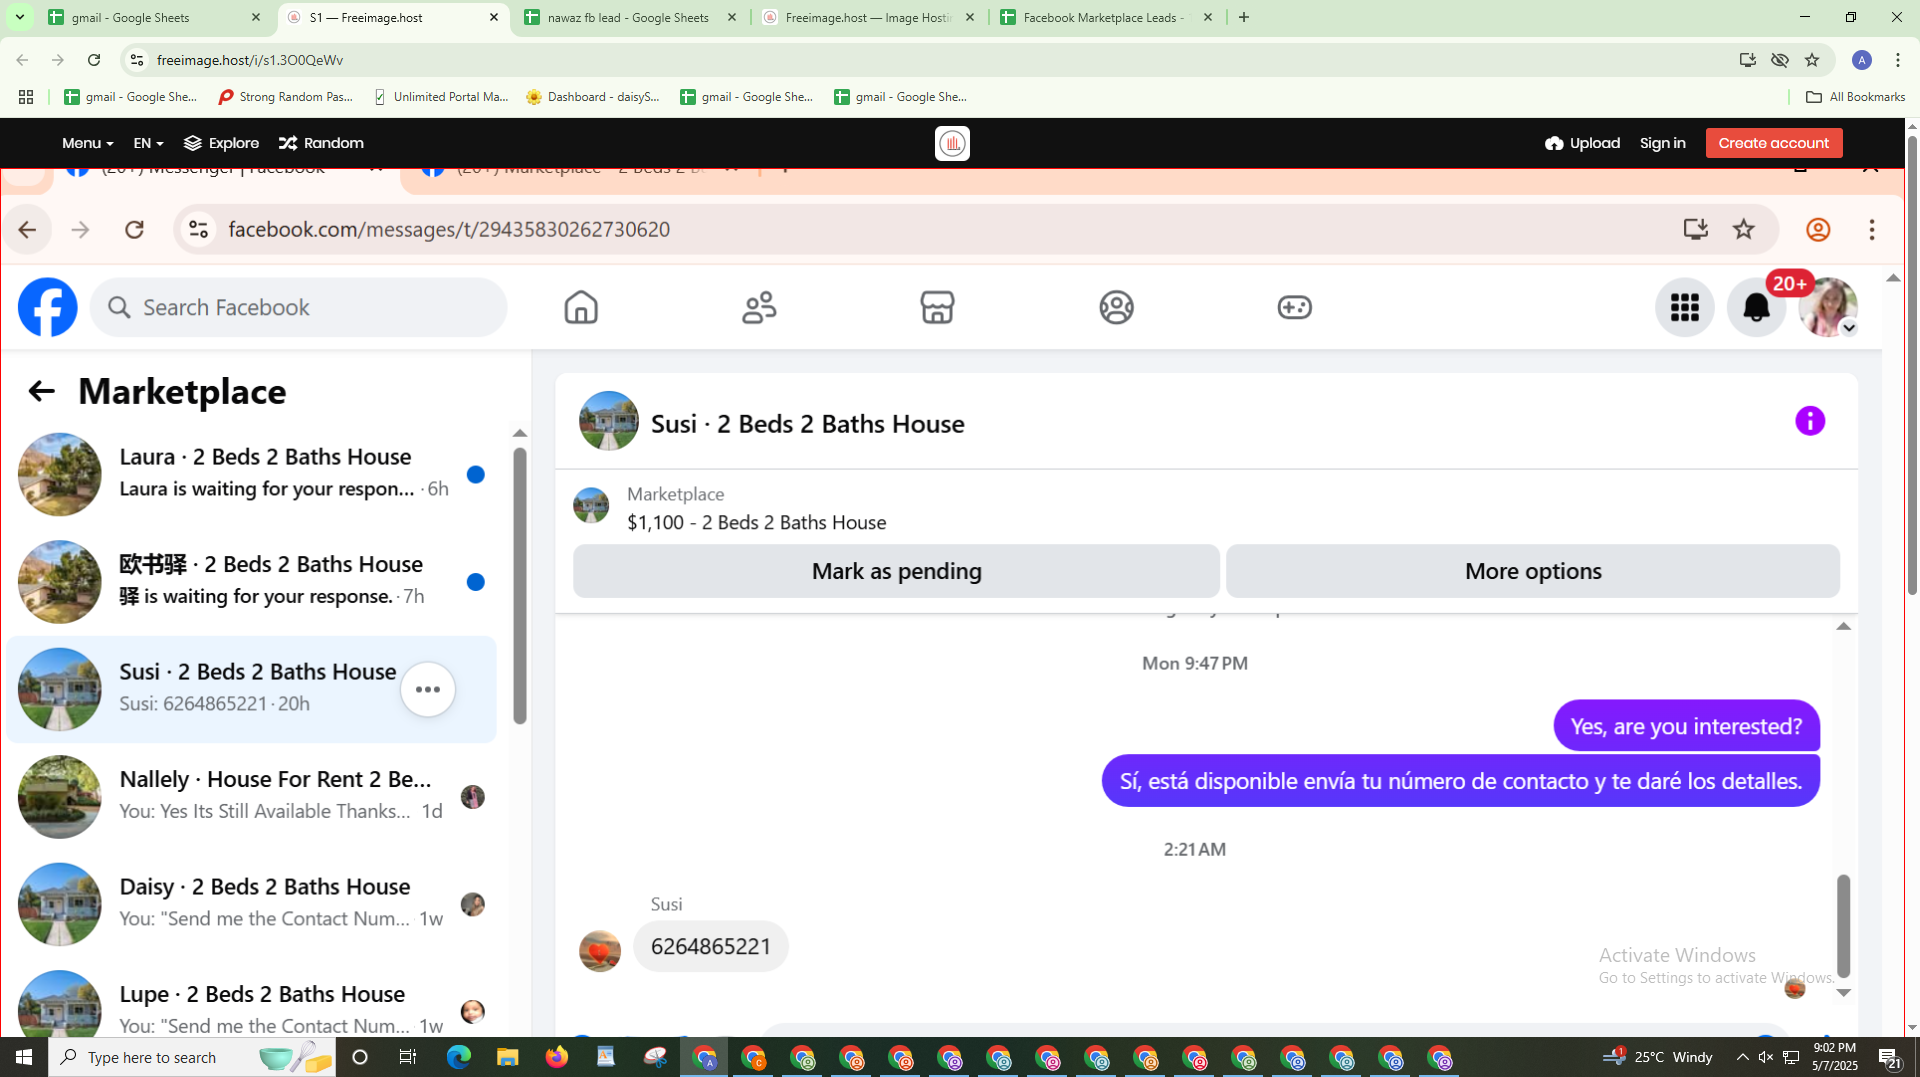This screenshot has height=1077, width=1920.
Task: Open Windows notification center
Action: point(1889,1057)
